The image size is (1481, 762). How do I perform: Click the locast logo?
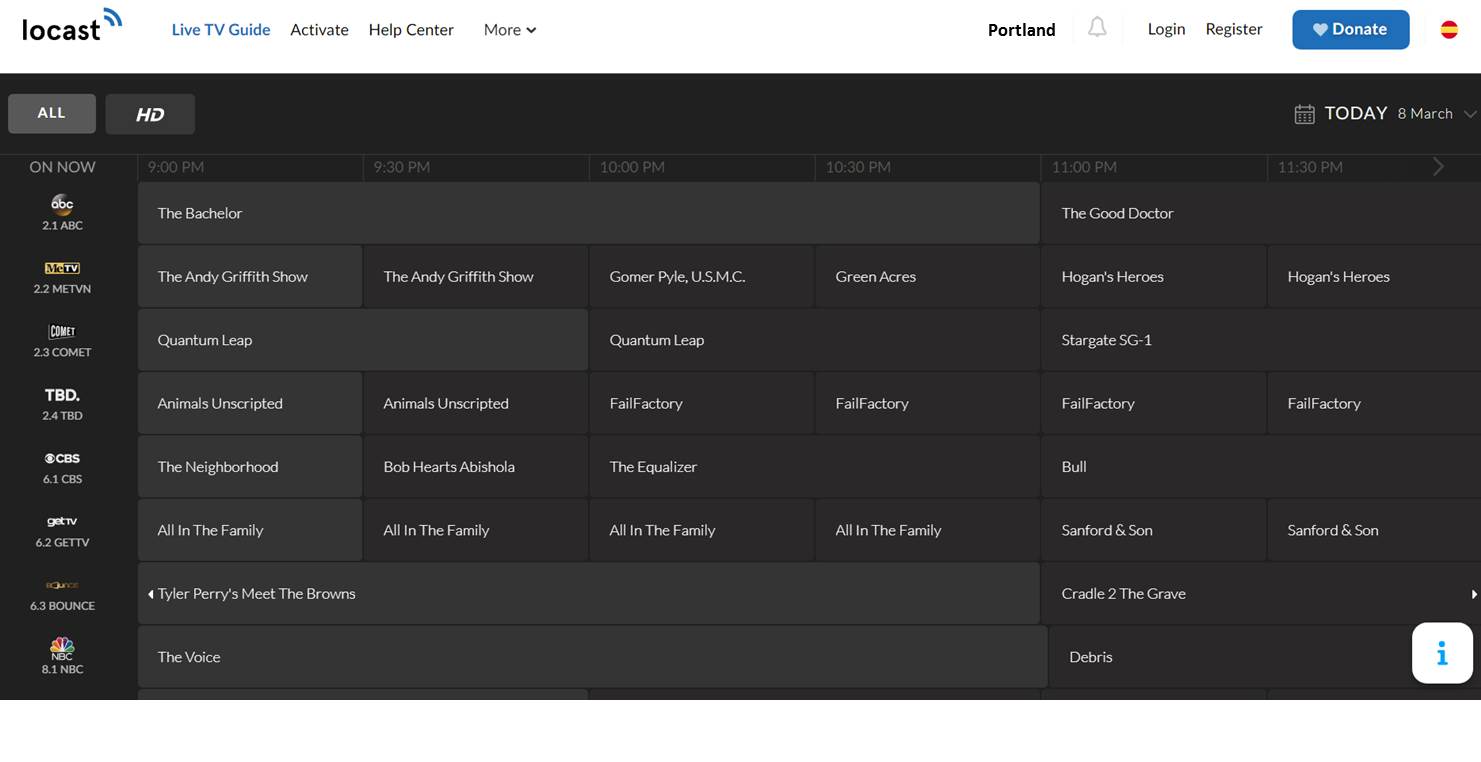[71, 27]
